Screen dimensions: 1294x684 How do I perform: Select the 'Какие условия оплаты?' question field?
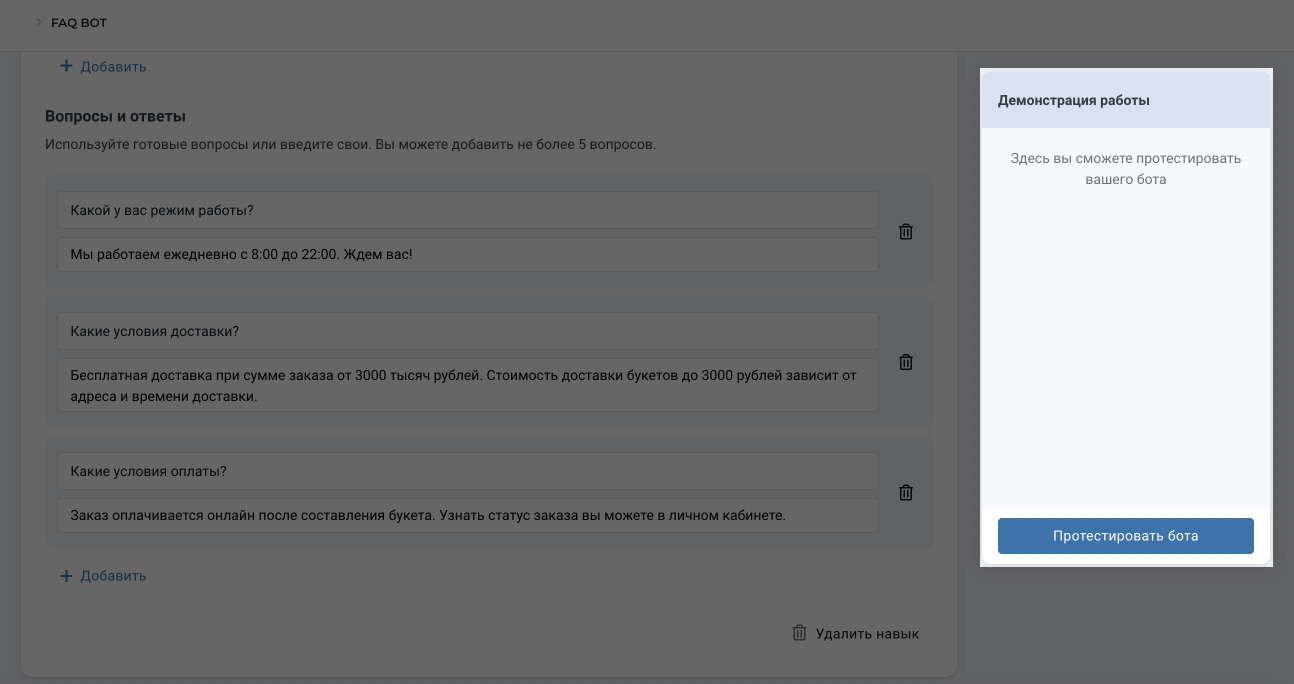467,471
